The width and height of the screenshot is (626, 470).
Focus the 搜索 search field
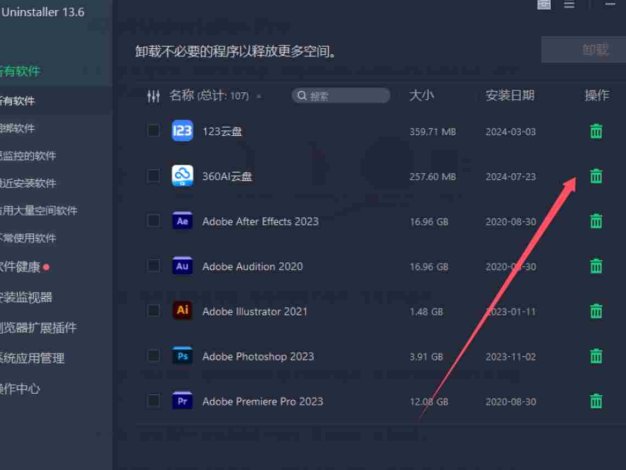pos(341,96)
